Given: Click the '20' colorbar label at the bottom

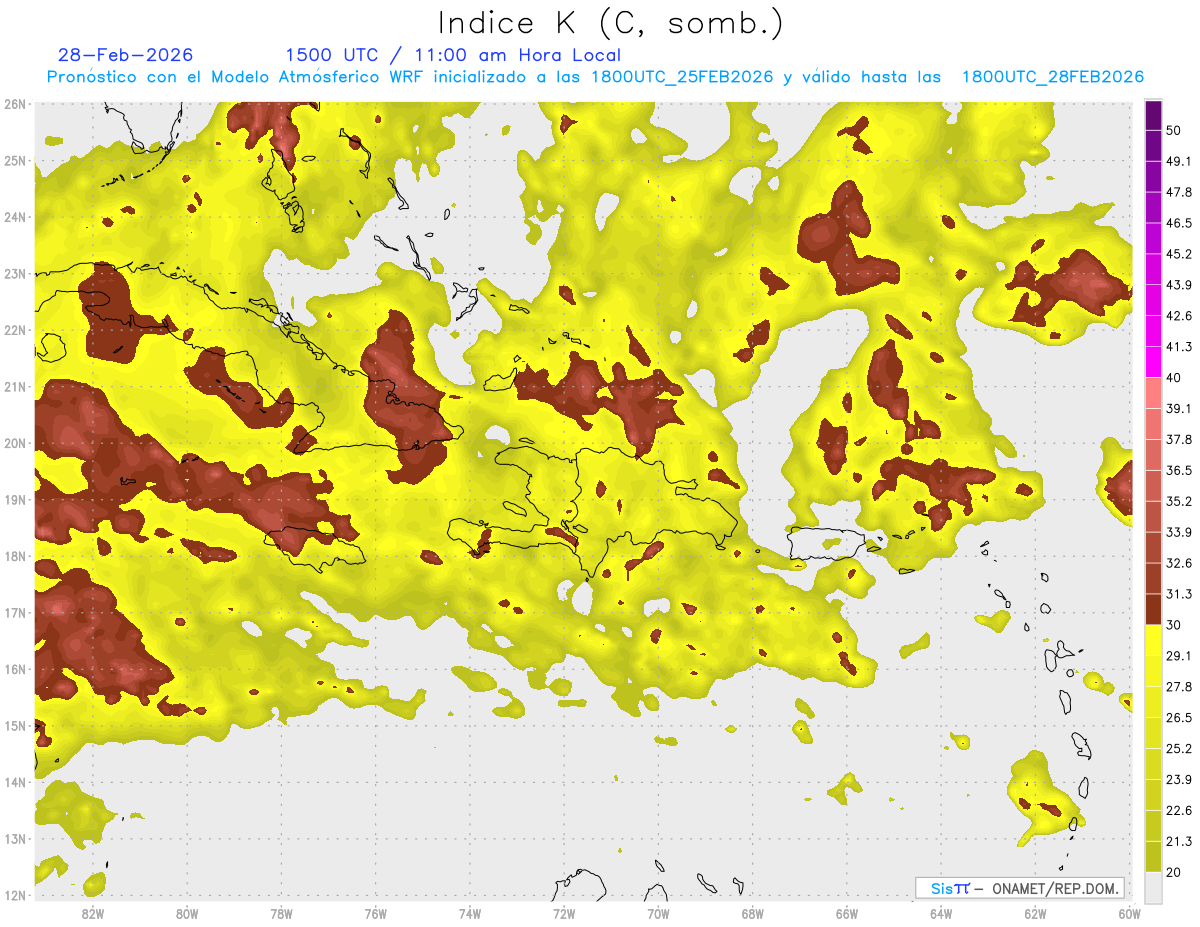Looking at the screenshot, I should 1174,873.
